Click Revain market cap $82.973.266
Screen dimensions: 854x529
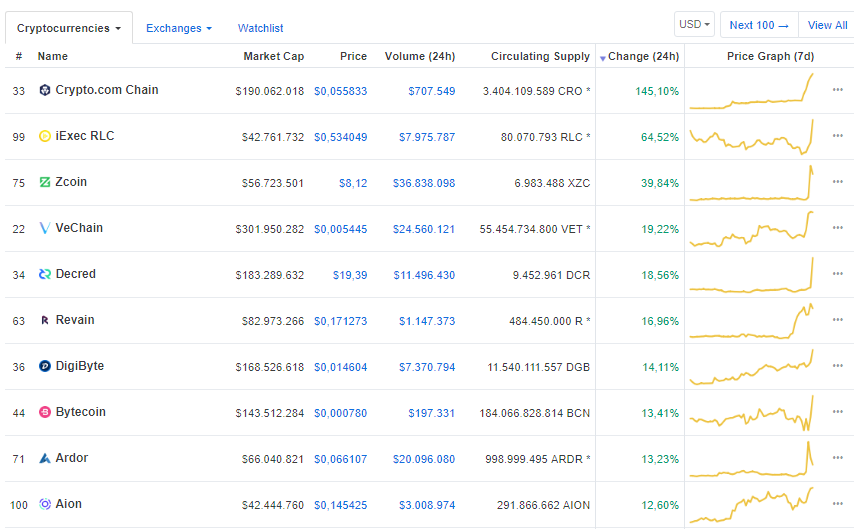coord(273,321)
